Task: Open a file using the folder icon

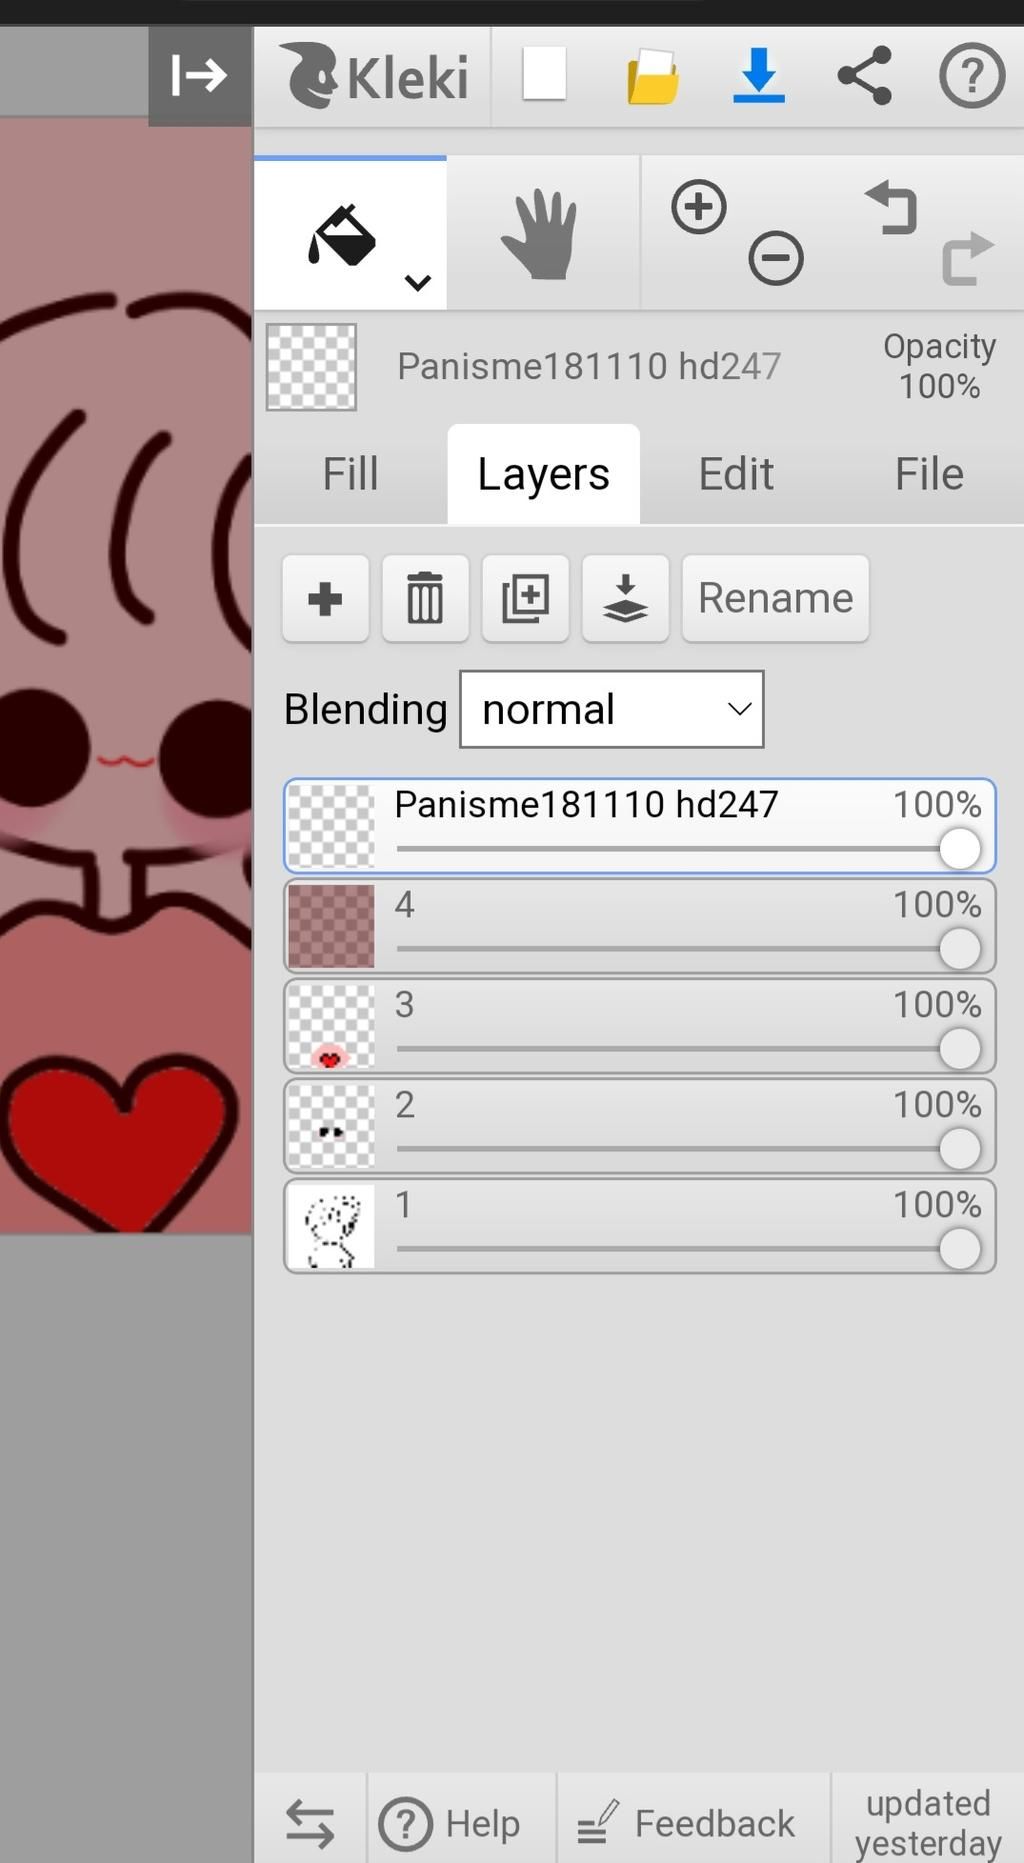Action: (653, 77)
